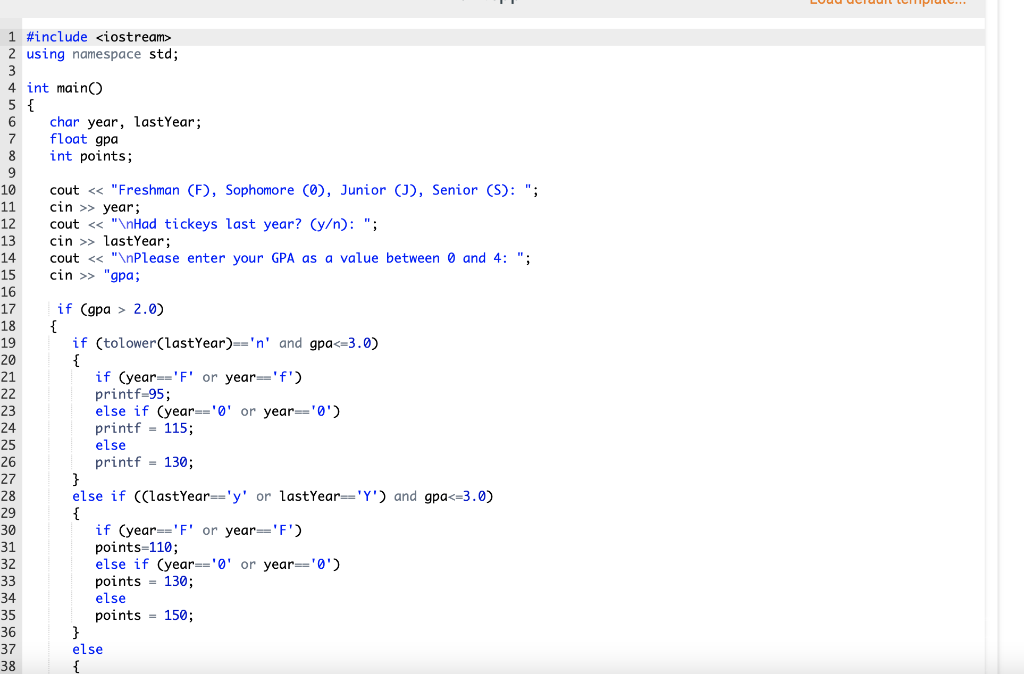Viewport: 1024px width, 674px height.
Task: Click line number 27 in the gutter
Action: pos(8,479)
